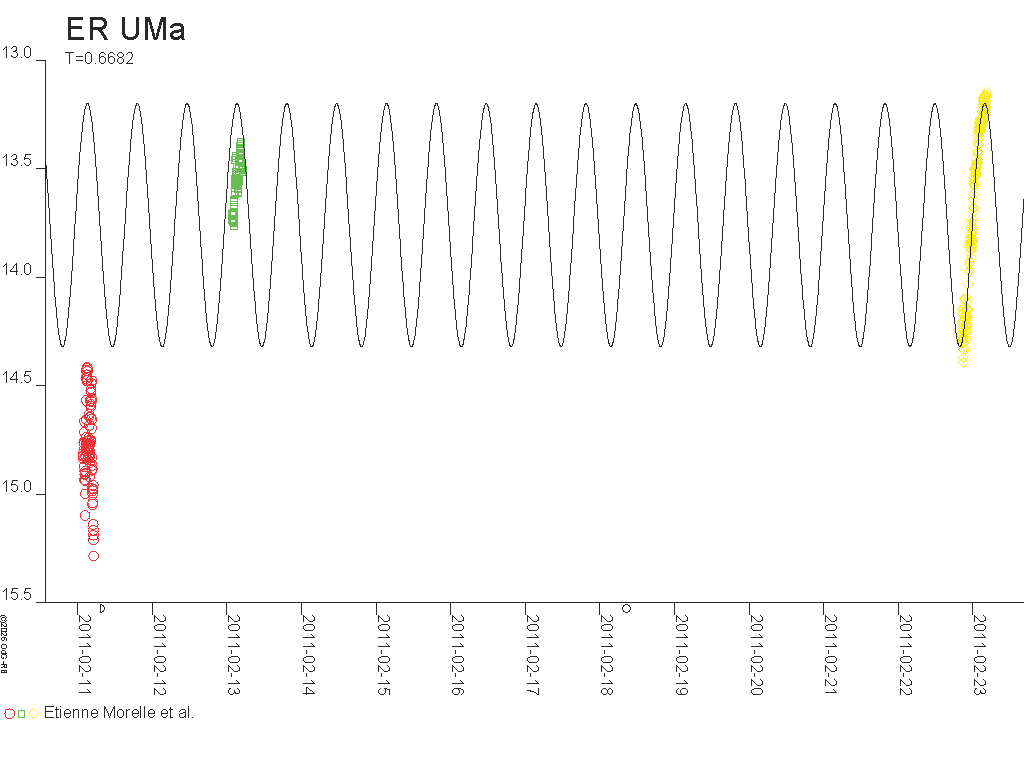This screenshot has height=768, width=1024.
Task: Click the 'Etienne Morelle et al.' legend label
Action: [x=119, y=712]
